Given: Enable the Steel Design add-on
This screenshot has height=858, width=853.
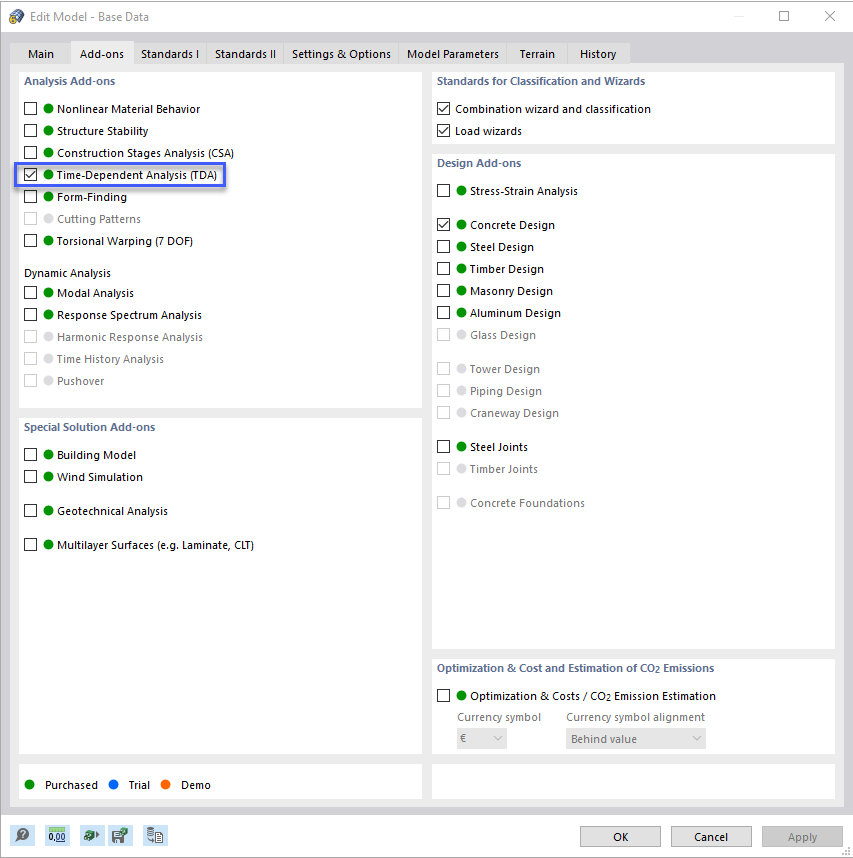Looking at the screenshot, I should [x=444, y=246].
